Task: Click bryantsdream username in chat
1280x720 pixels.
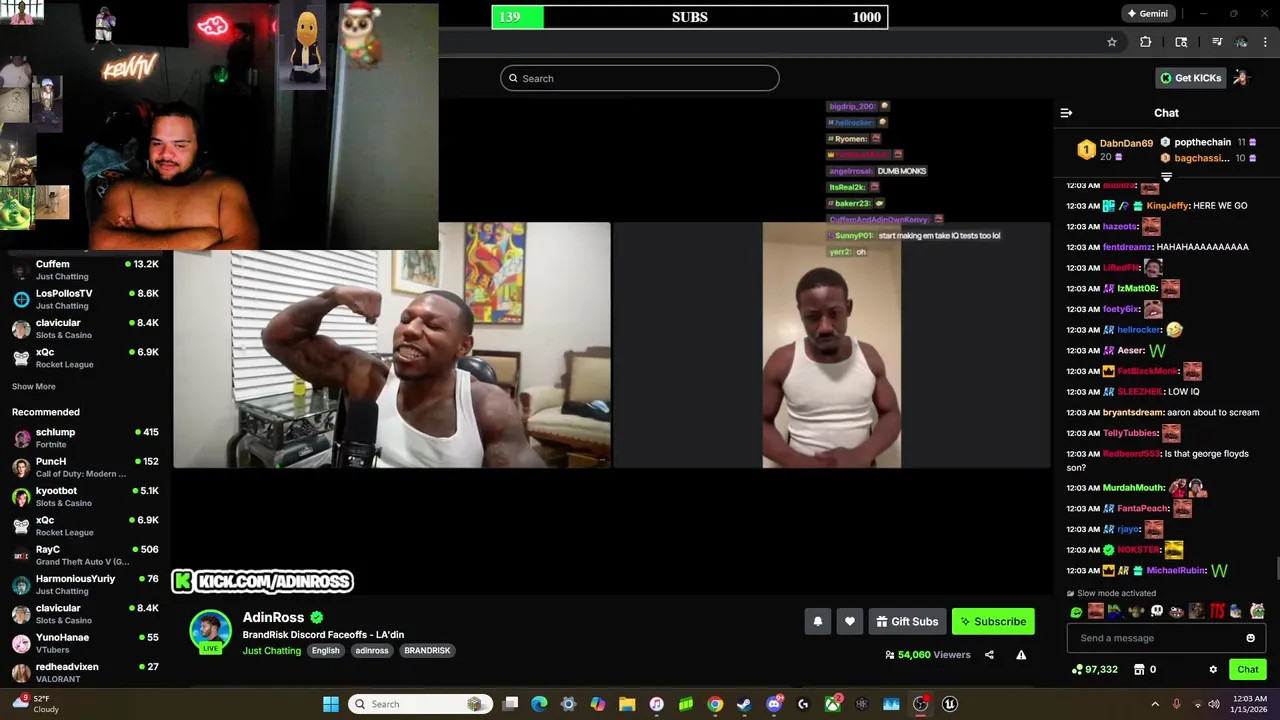Action: [x=1133, y=412]
